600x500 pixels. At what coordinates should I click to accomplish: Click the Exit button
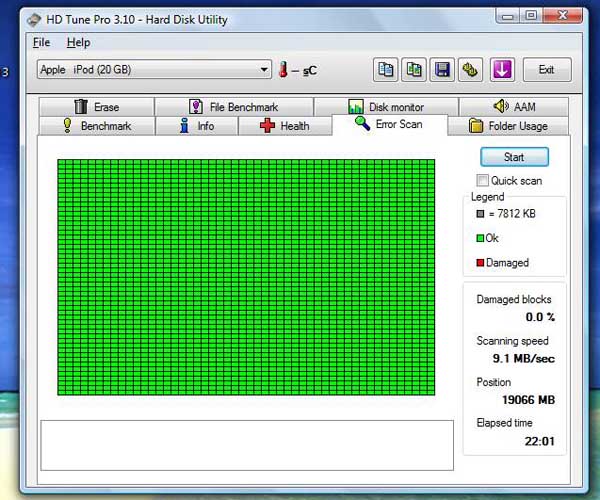click(x=546, y=70)
